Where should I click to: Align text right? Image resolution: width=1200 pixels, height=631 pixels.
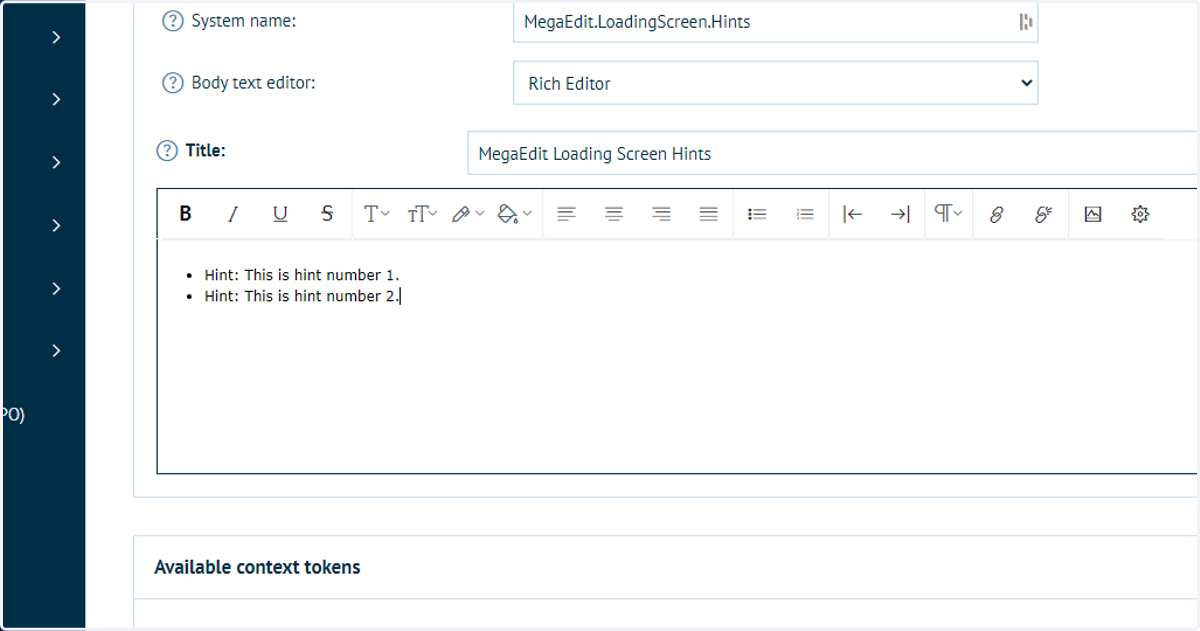661,213
